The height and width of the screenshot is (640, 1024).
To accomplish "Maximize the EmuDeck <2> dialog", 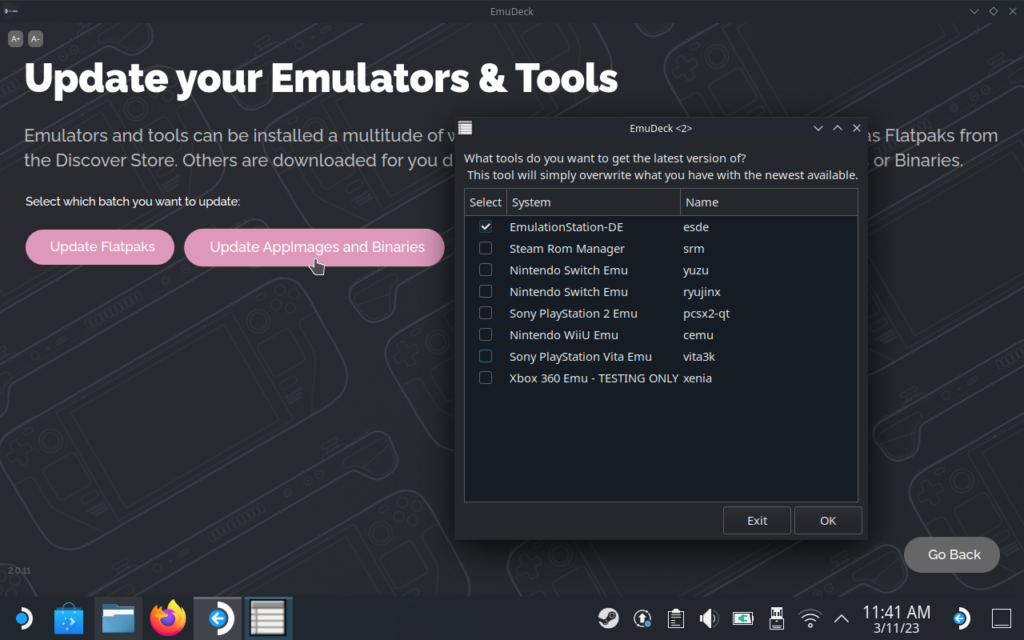I will [x=837, y=128].
